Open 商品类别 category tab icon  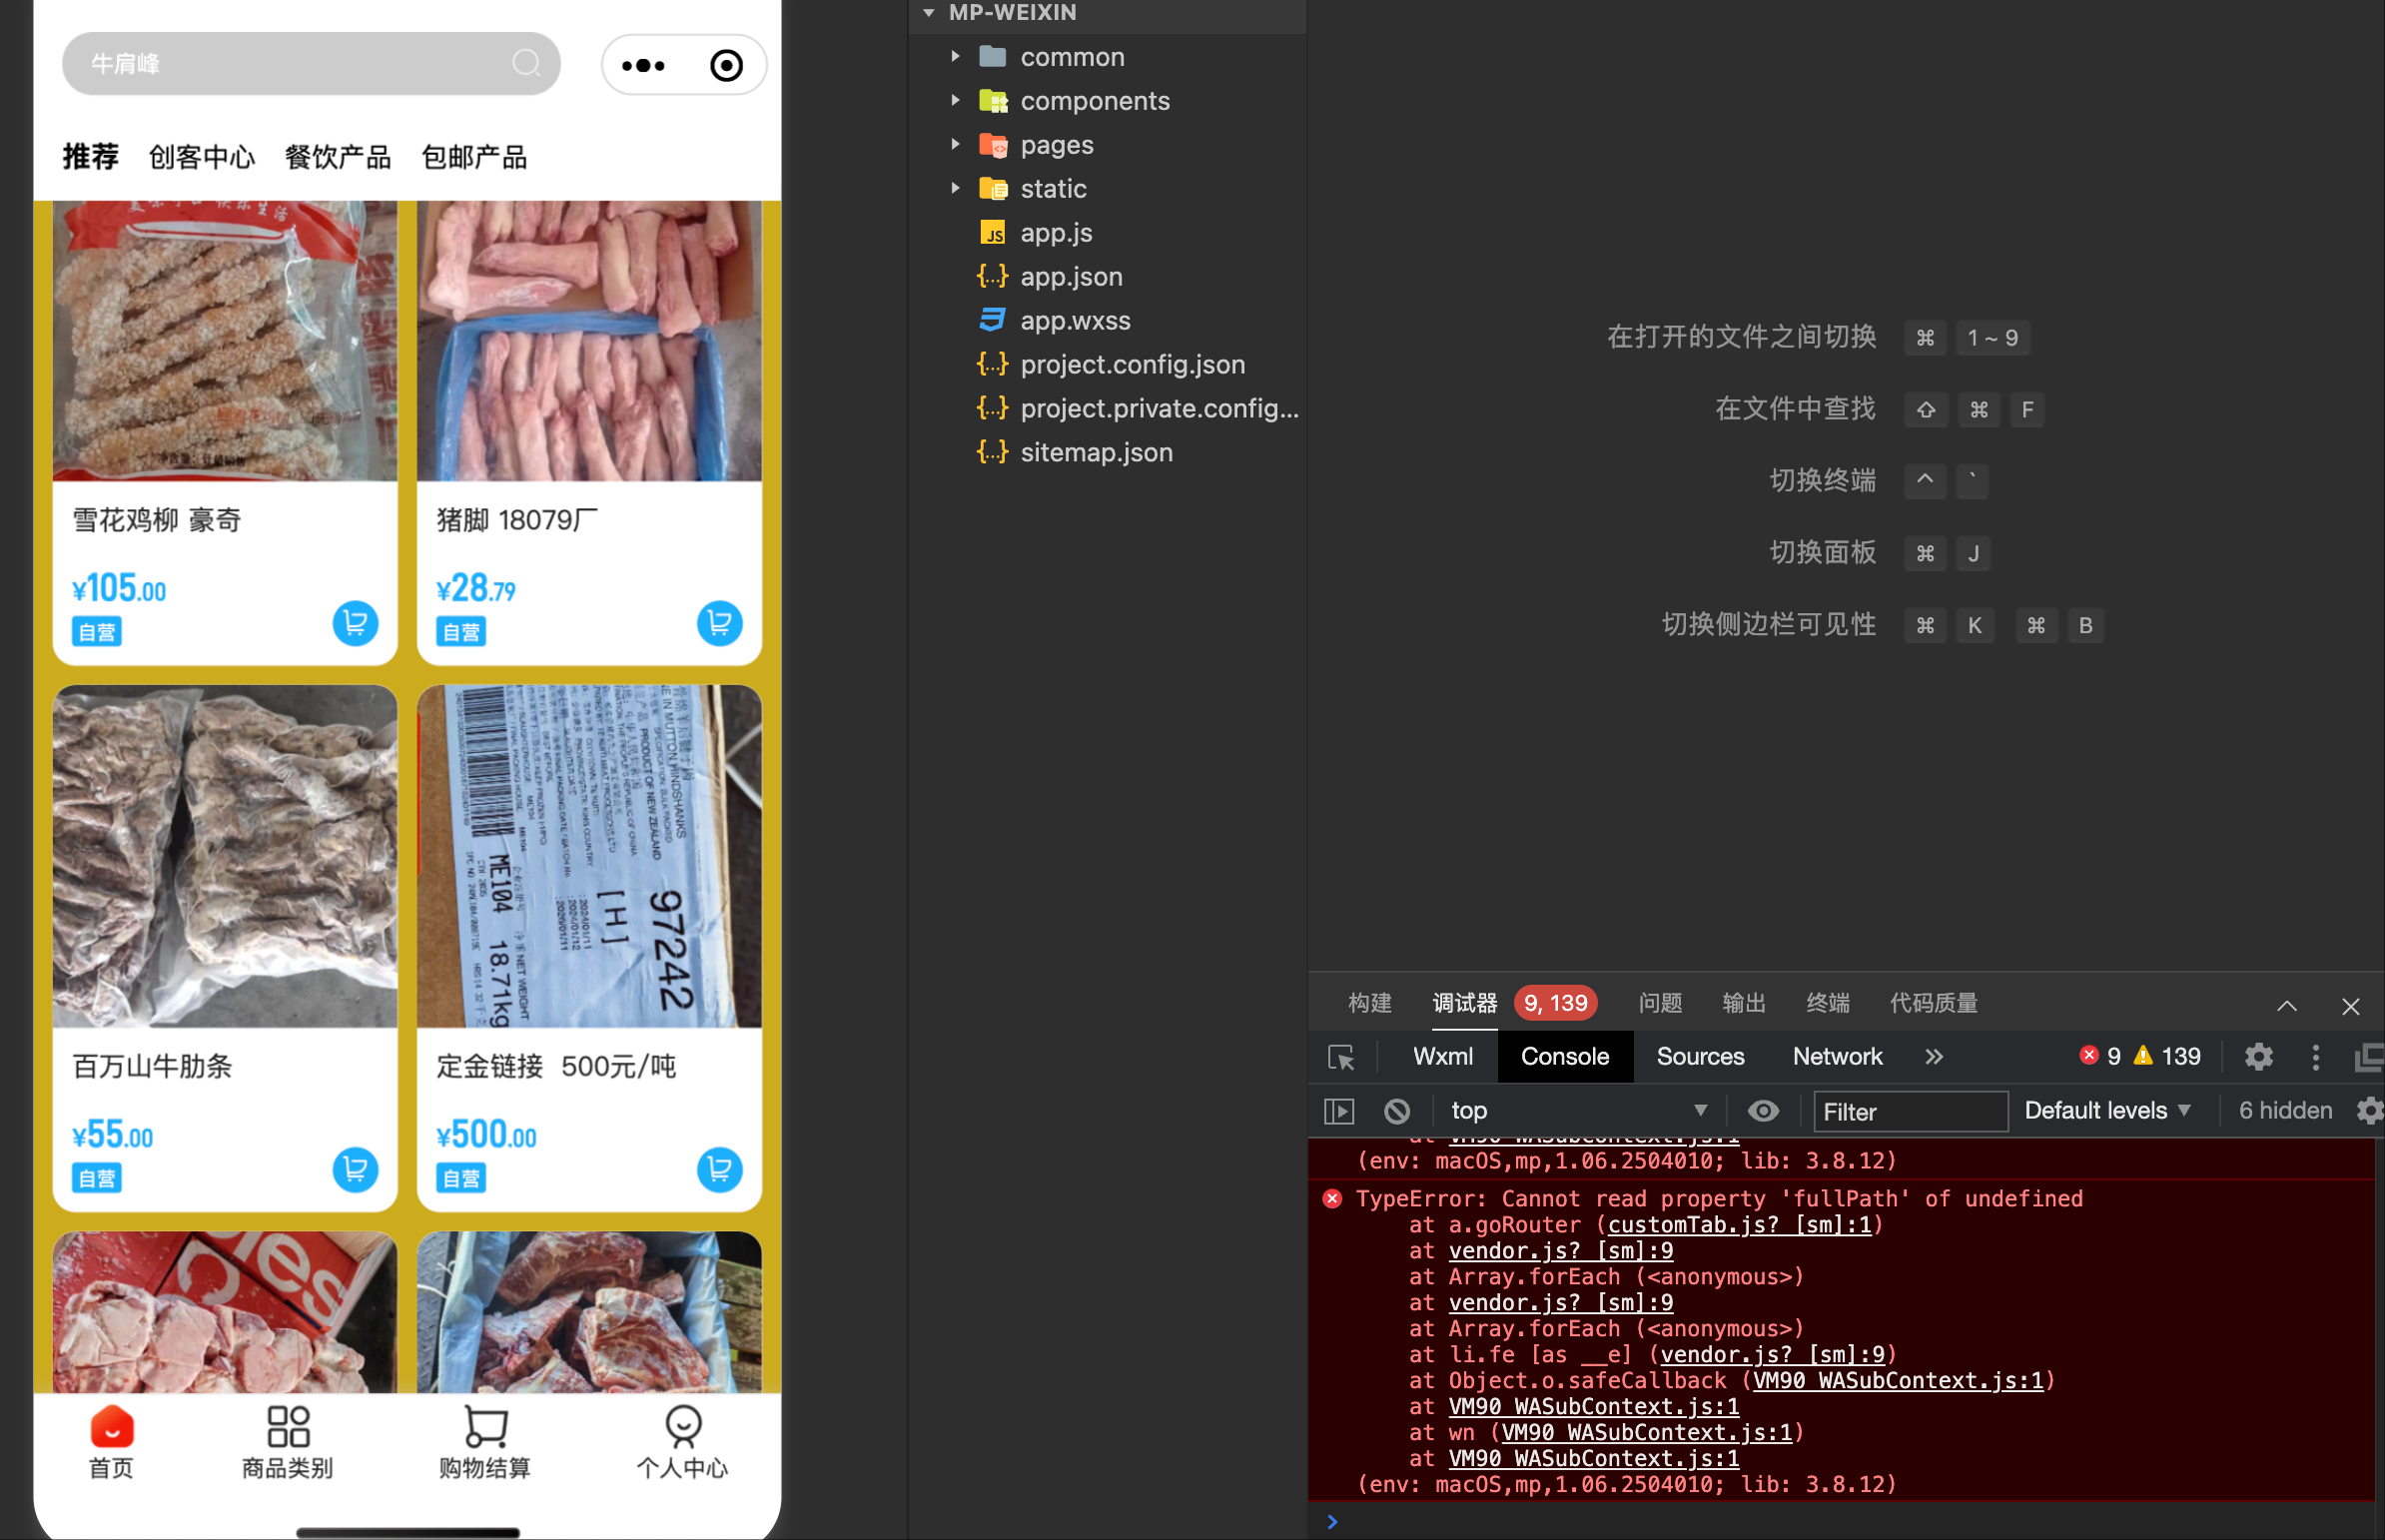click(288, 1426)
